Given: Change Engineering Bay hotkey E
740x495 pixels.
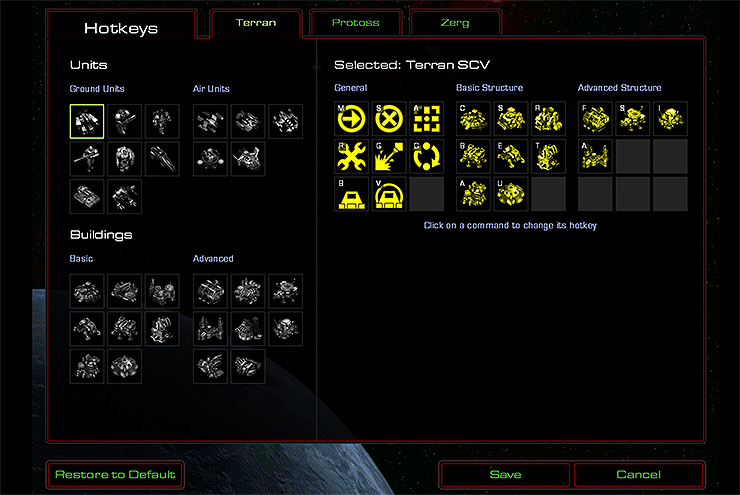Looking at the screenshot, I should click(x=511, y=156).
